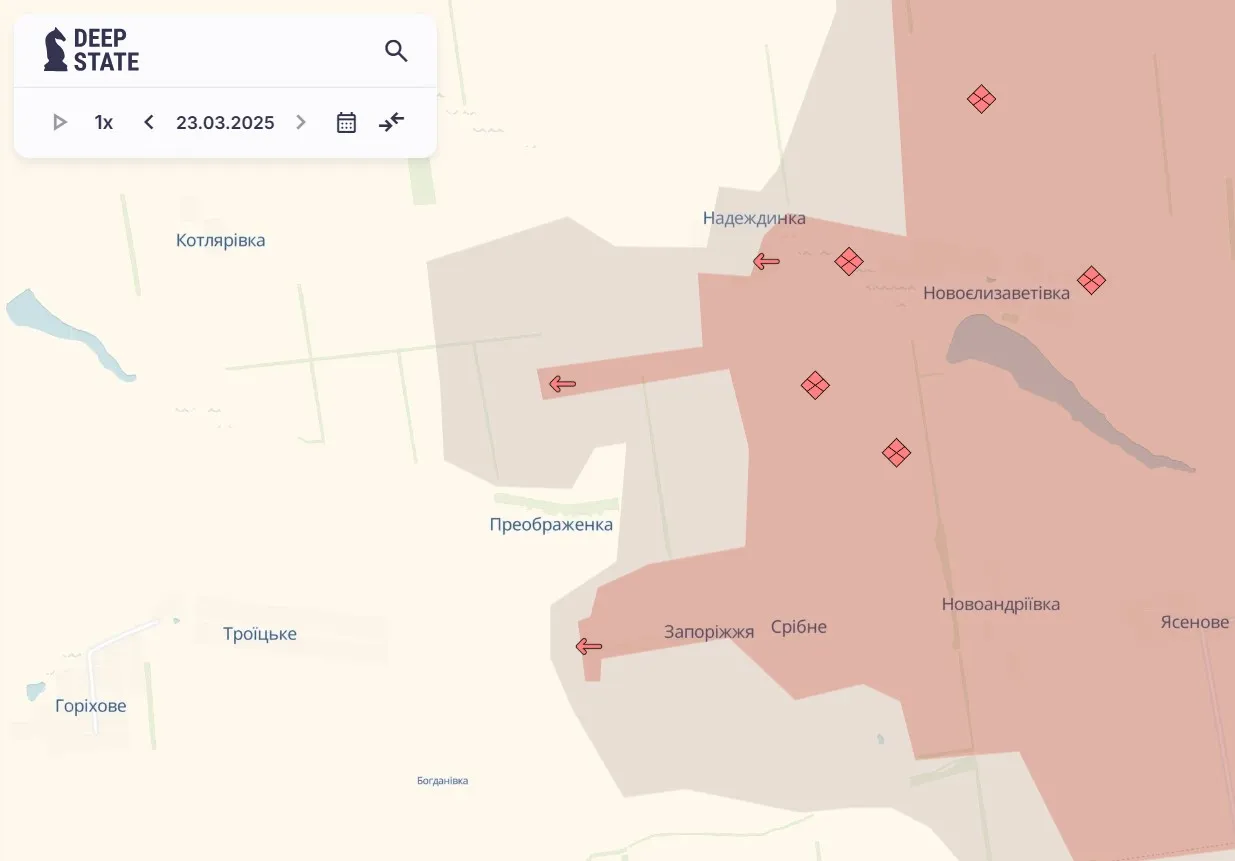Select the diamond marker above Срібне
Image resolution: width=1235 pixels, height=861 pixels.
tap(896, 453)
